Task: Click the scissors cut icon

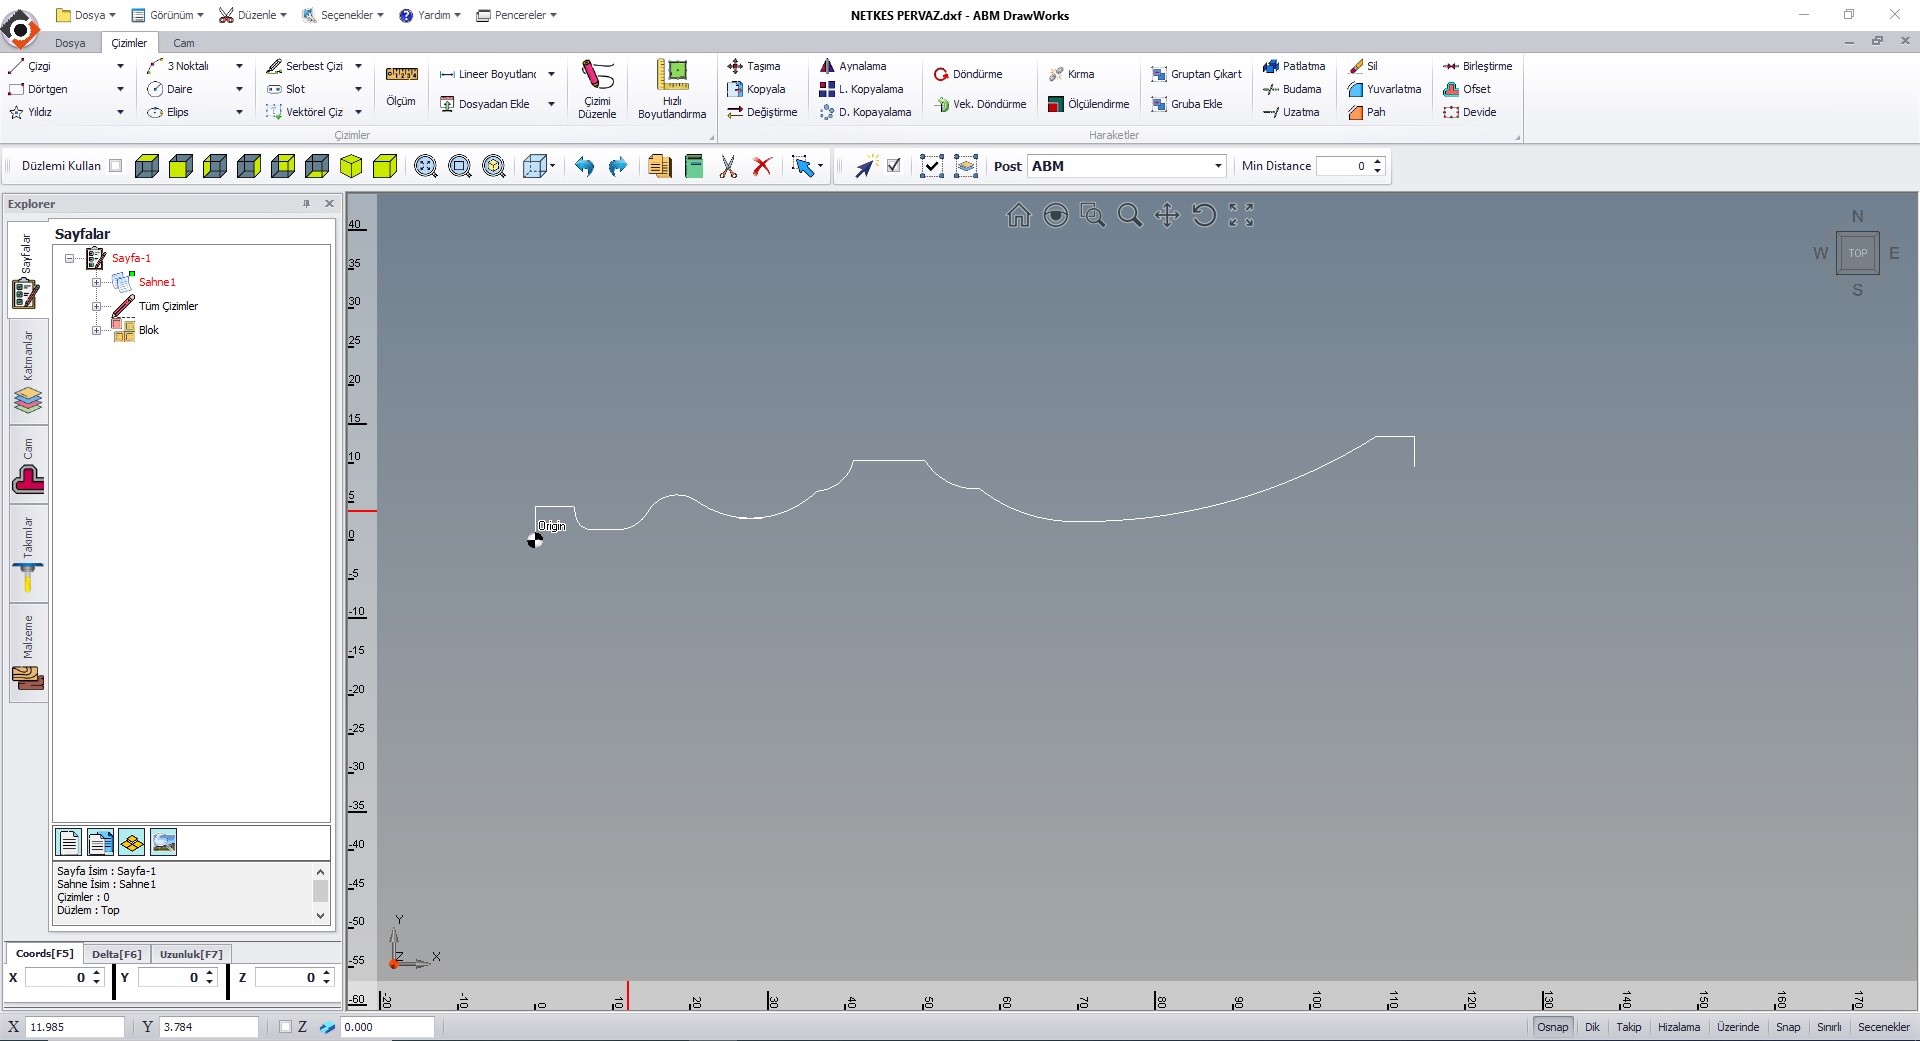Action: (728, 167)
